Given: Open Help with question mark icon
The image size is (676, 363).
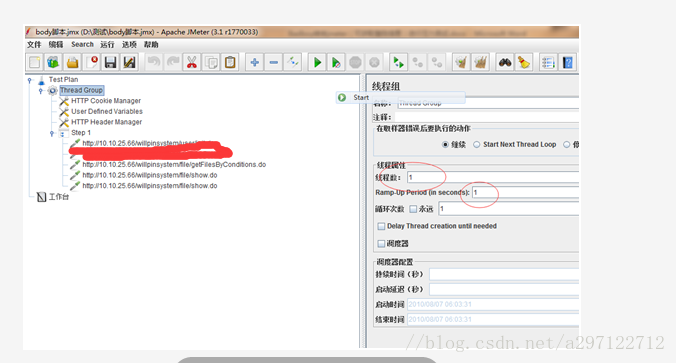Looking at the screenshot, I should tap(568, 63).
